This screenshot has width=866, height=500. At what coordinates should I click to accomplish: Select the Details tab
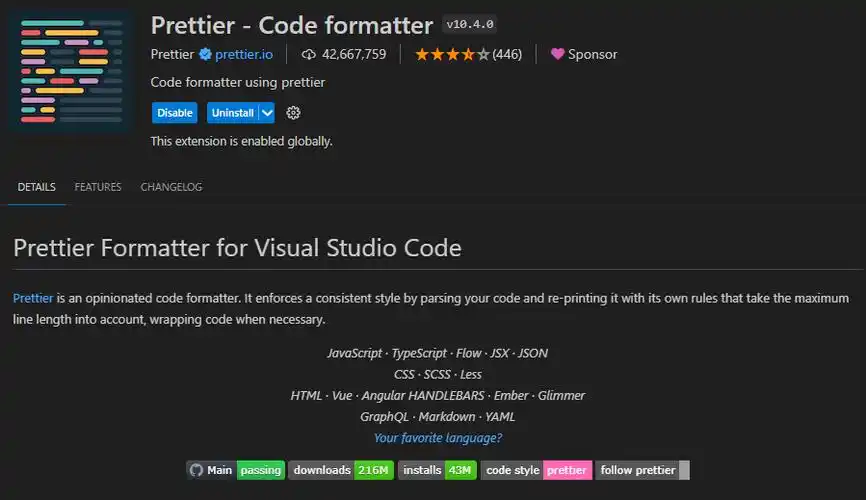coord(36,187)
